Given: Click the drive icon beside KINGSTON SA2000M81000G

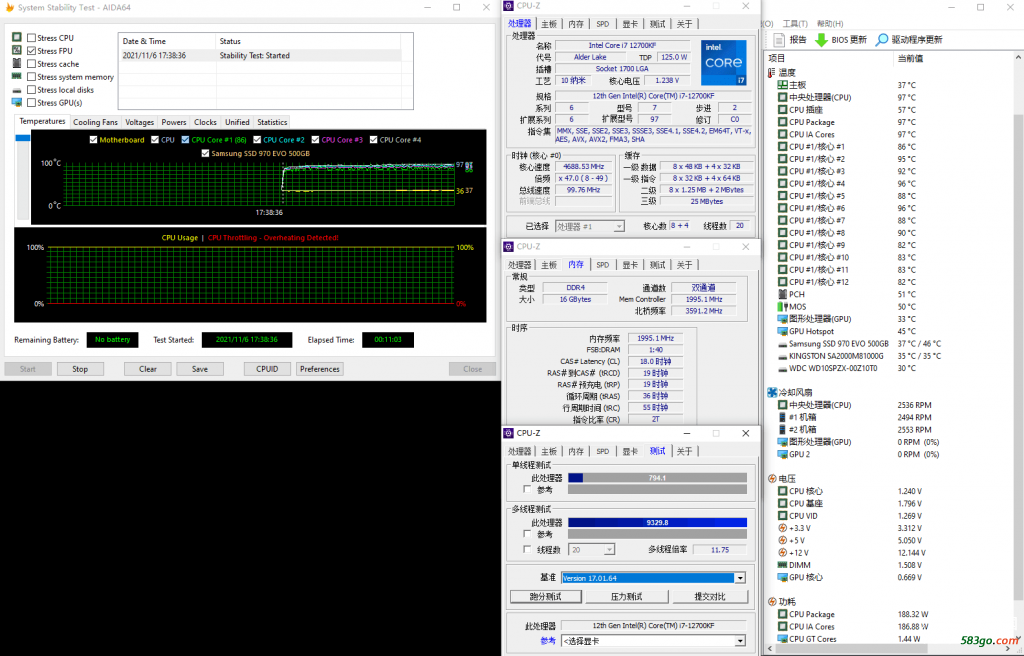Looking at the screenshot, I should (x=782, y=356).
